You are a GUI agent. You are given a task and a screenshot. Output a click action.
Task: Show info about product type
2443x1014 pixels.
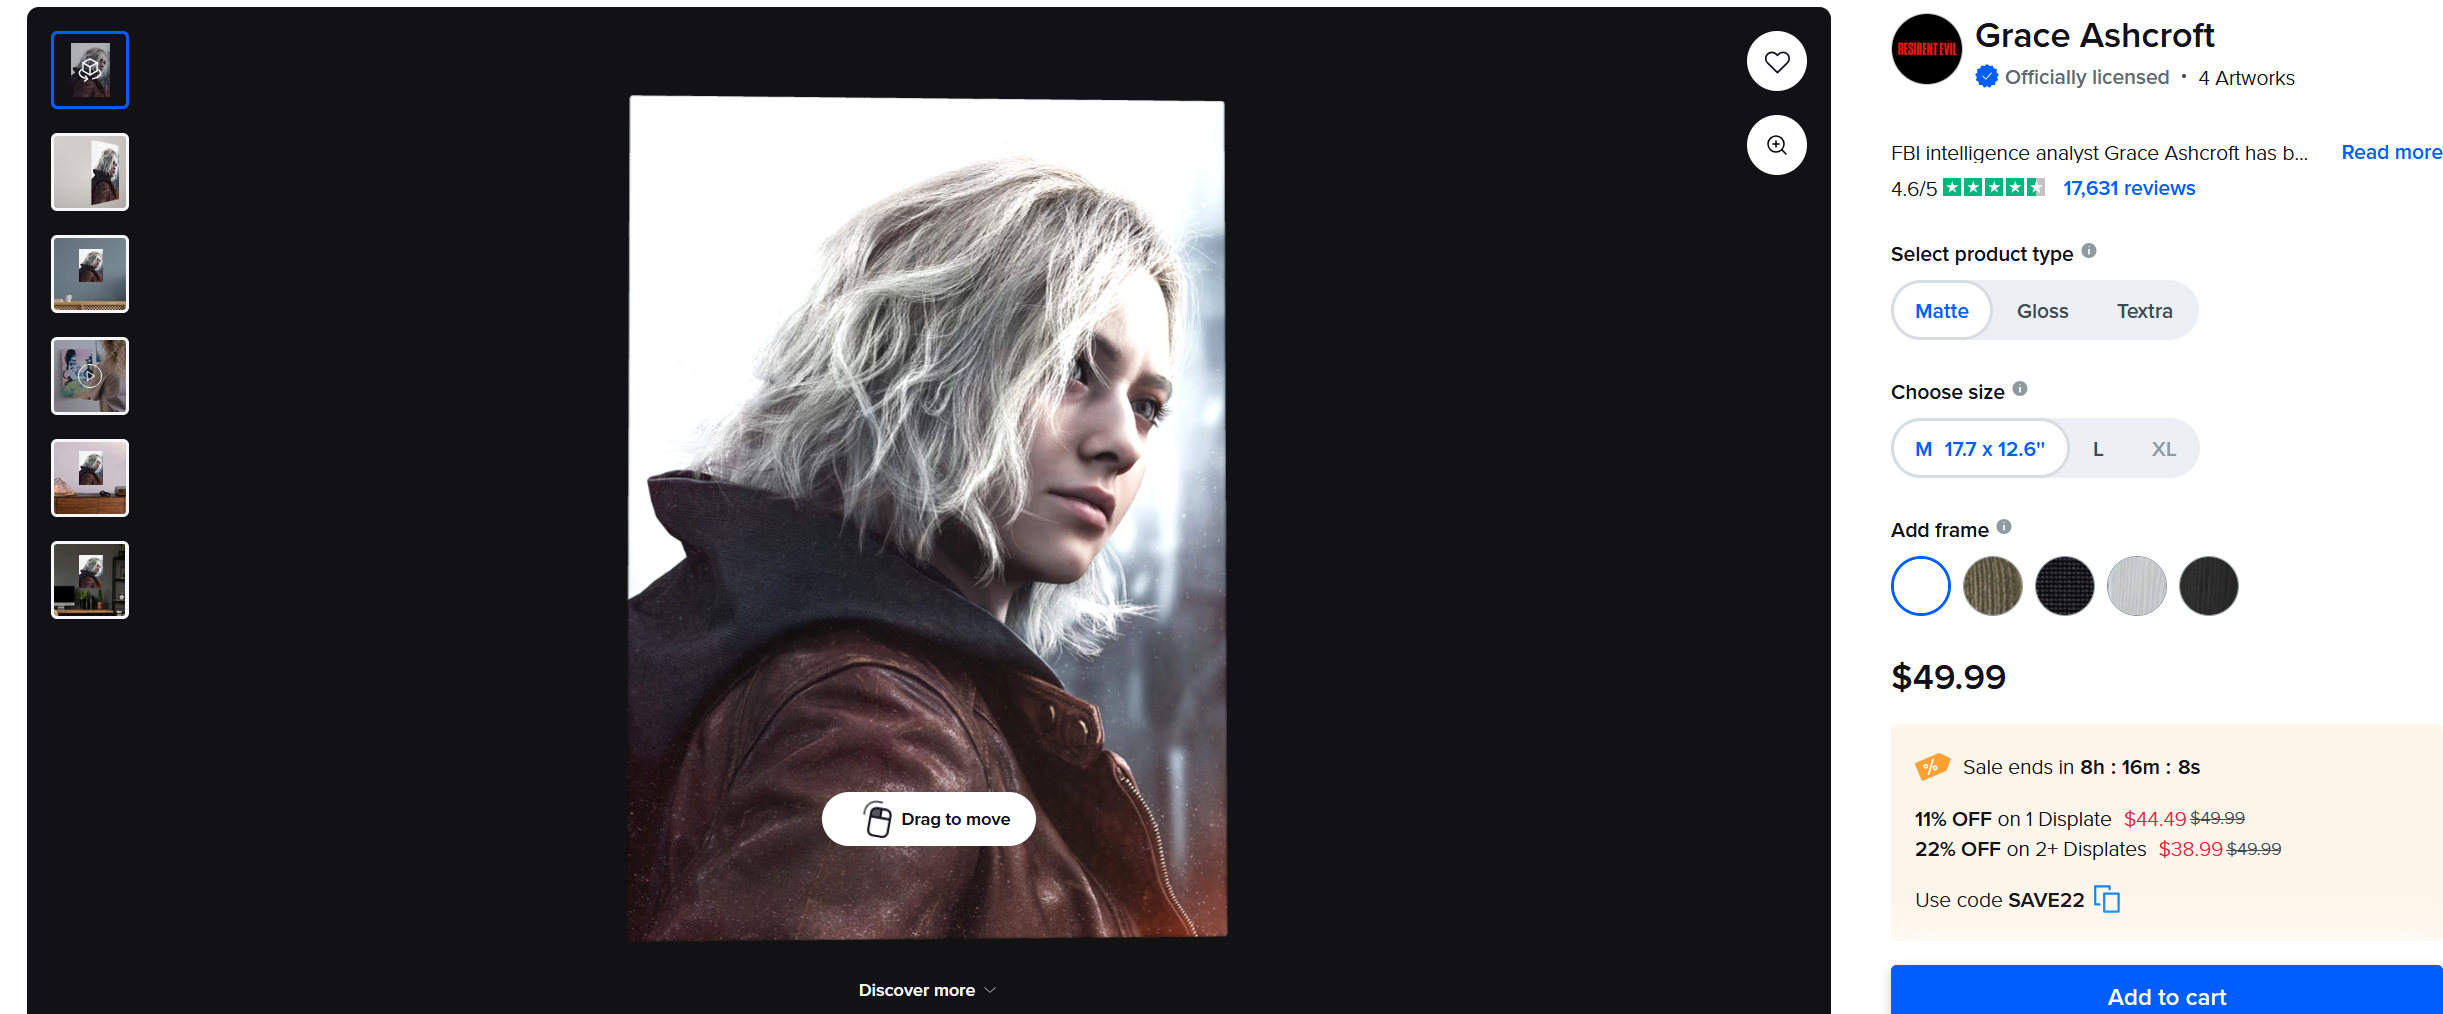coord(2089,251)
